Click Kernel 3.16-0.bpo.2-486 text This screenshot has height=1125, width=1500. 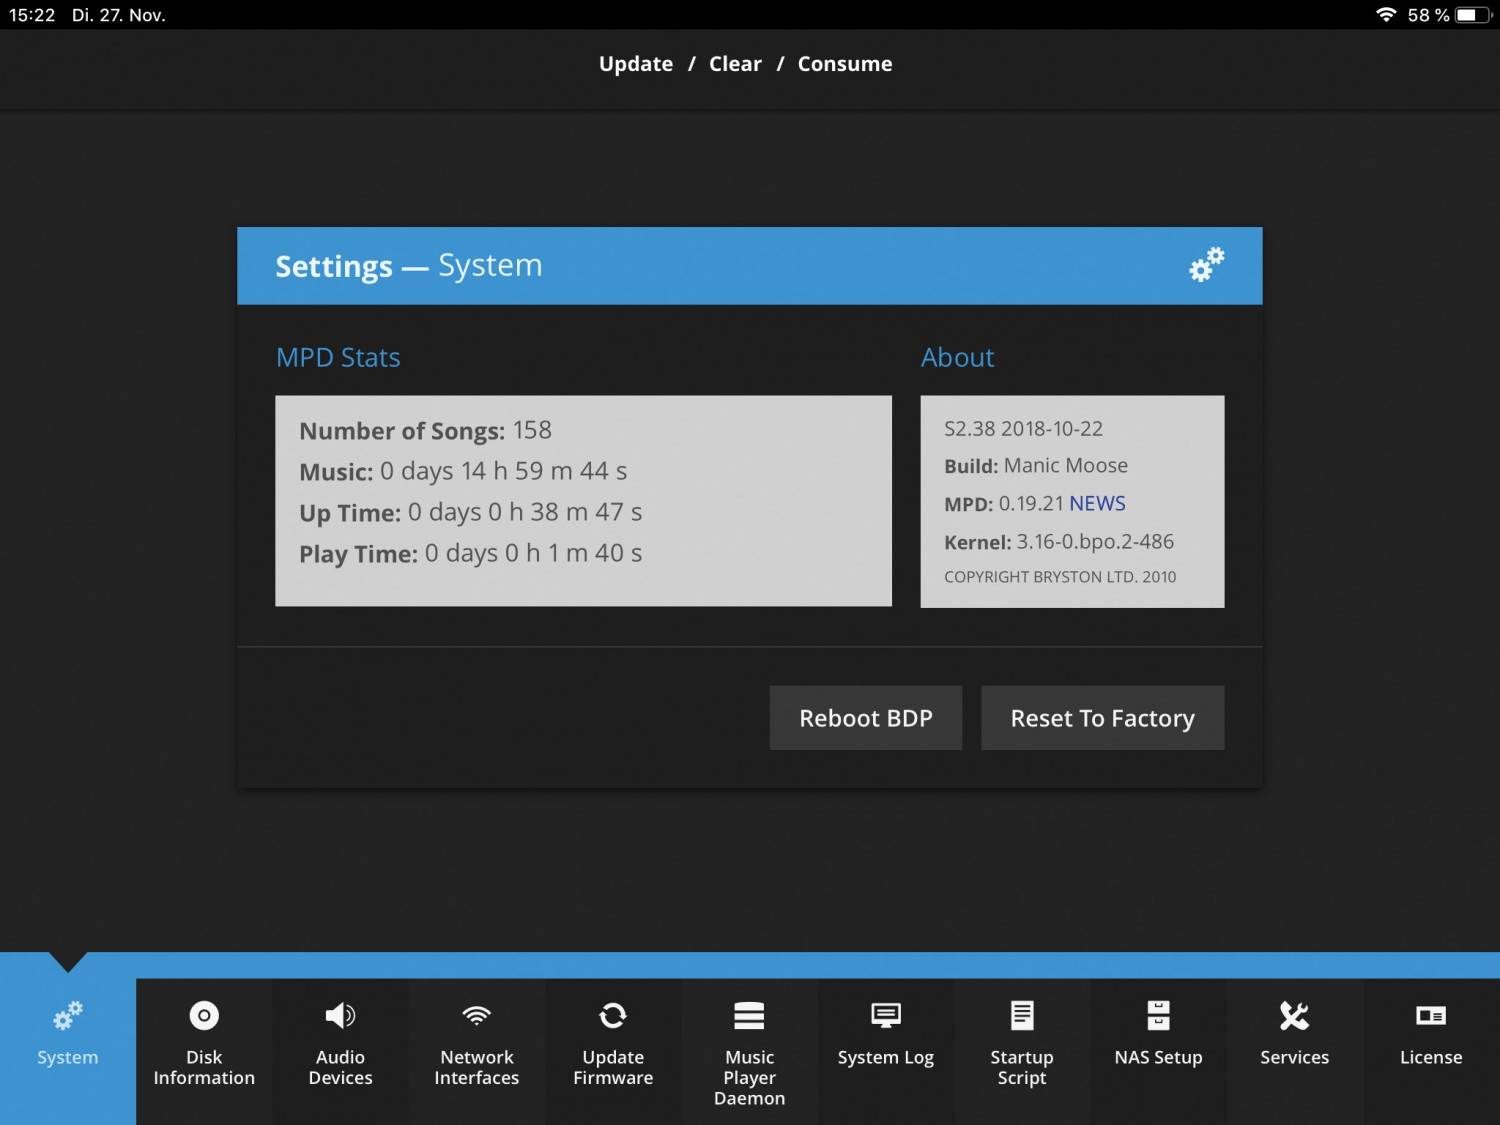pyautogui.click(x=1059, y=542)
